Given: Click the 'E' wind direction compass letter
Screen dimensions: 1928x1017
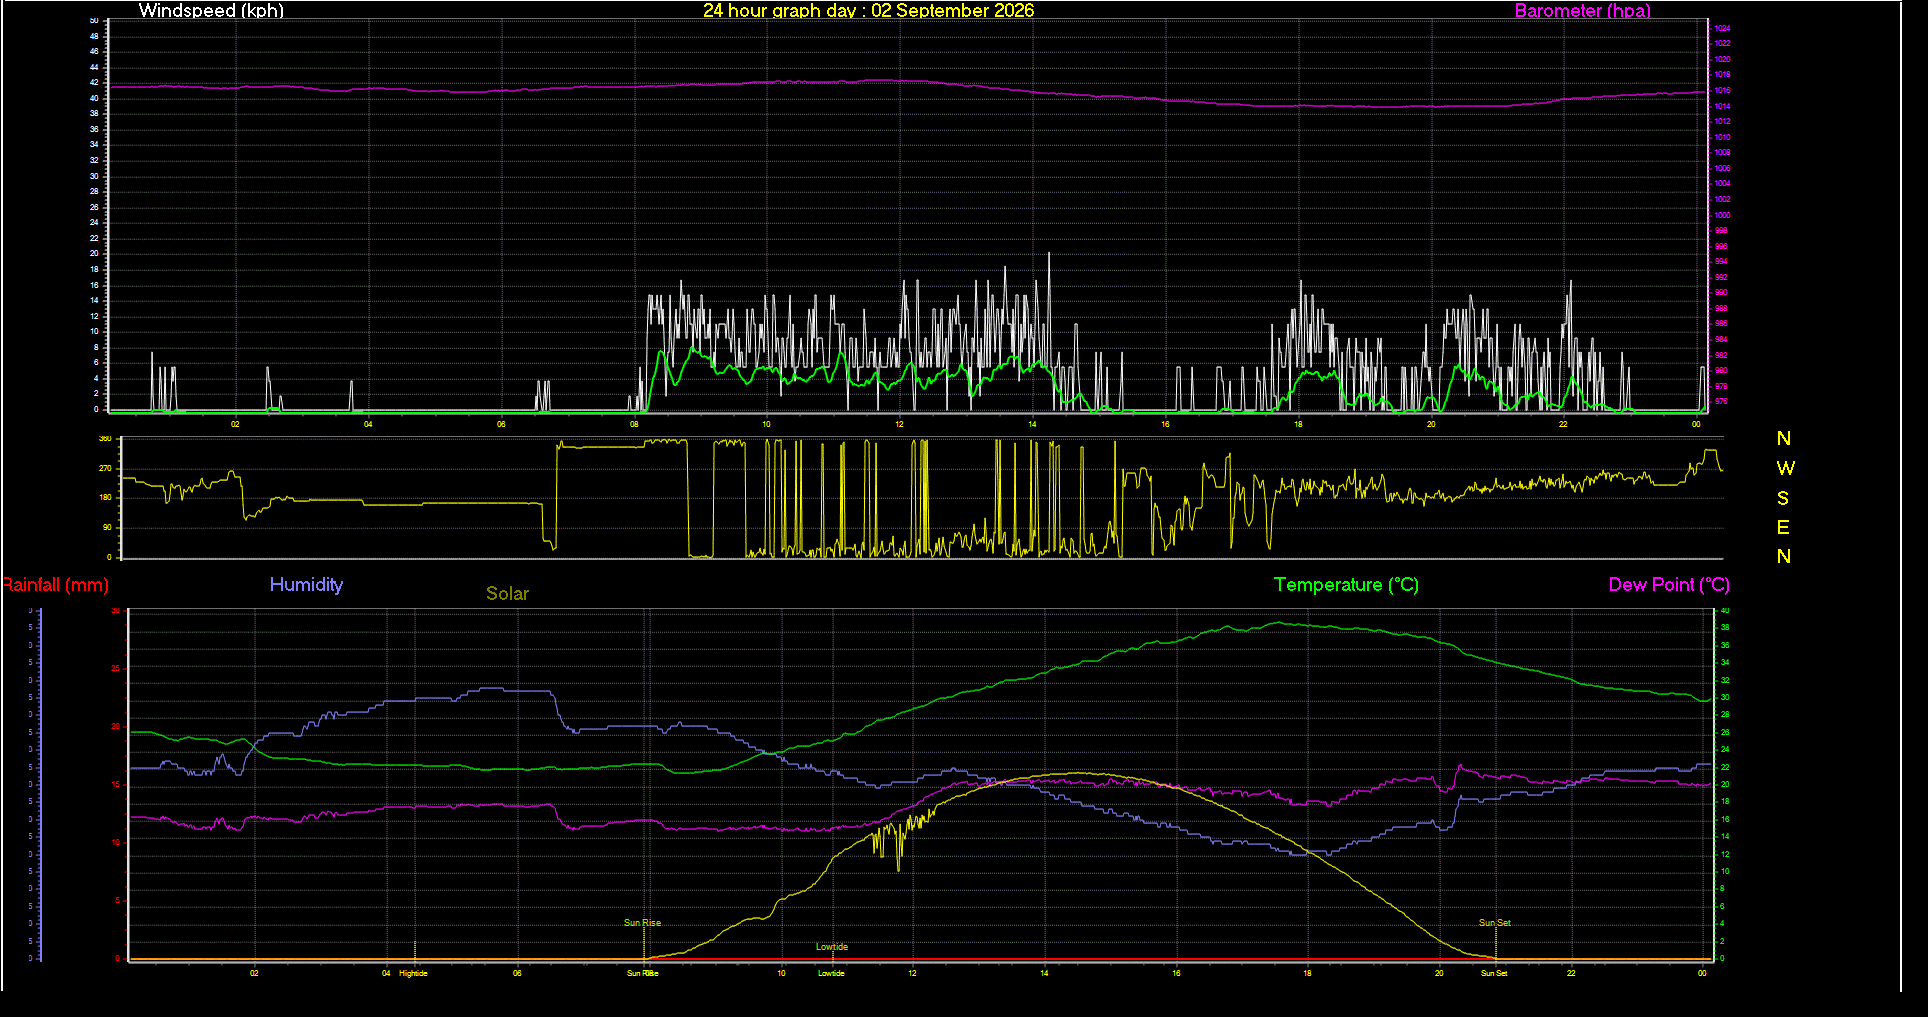Looking at the screenshot, I should [1783, 527].
